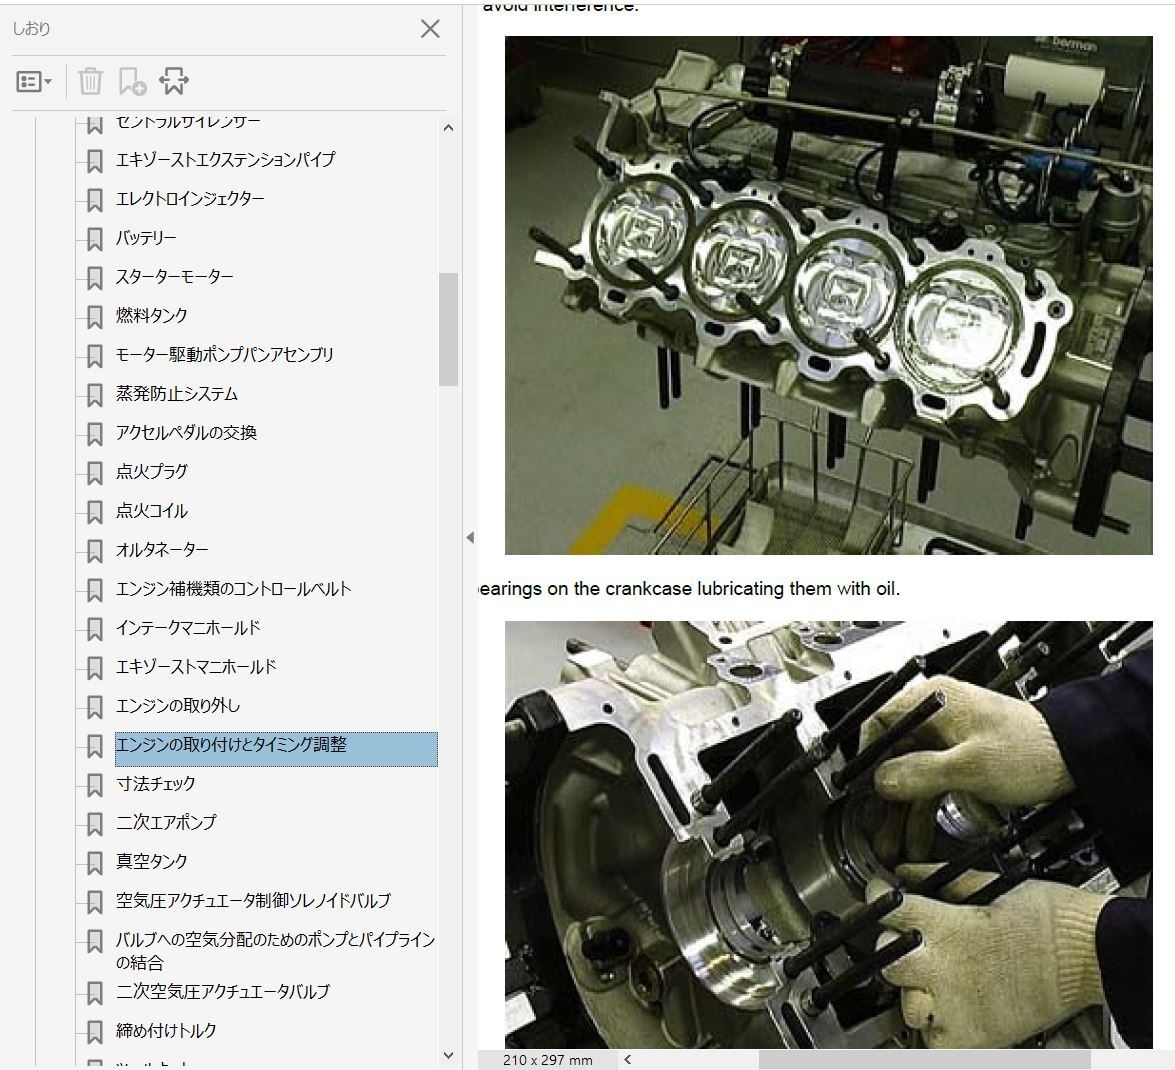Select the スターターモーター bookmark
This screenshot has width=1175, height=1070.
click(174, 277)
